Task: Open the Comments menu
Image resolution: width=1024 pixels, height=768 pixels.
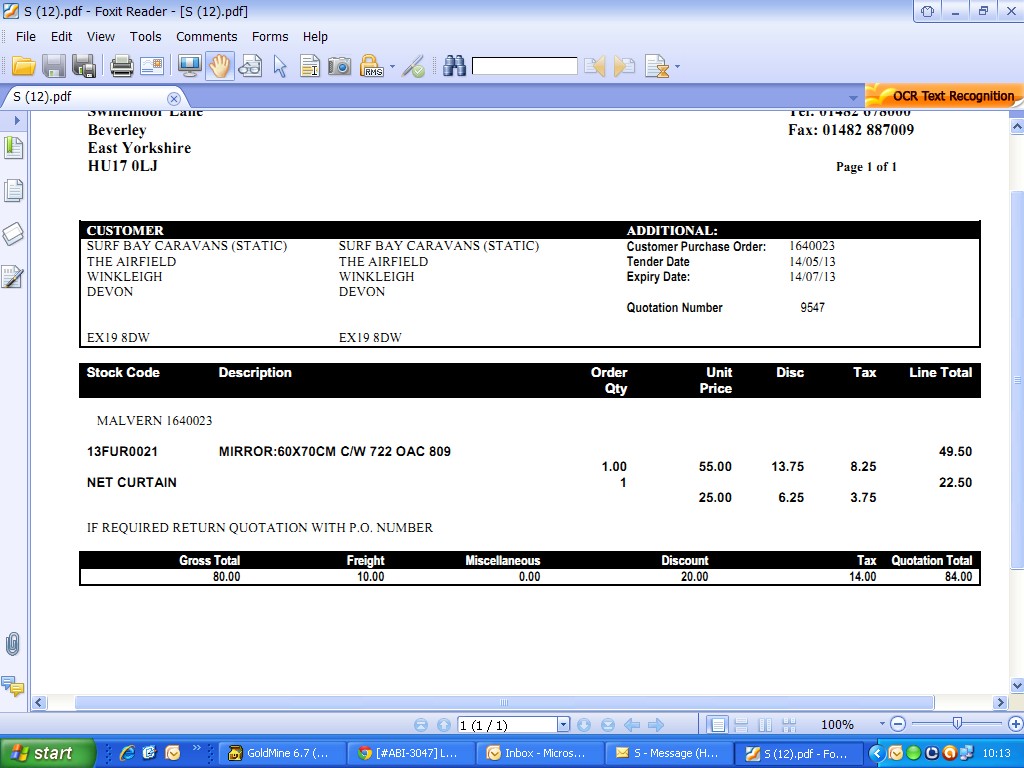Action: [x=206, y=36]
